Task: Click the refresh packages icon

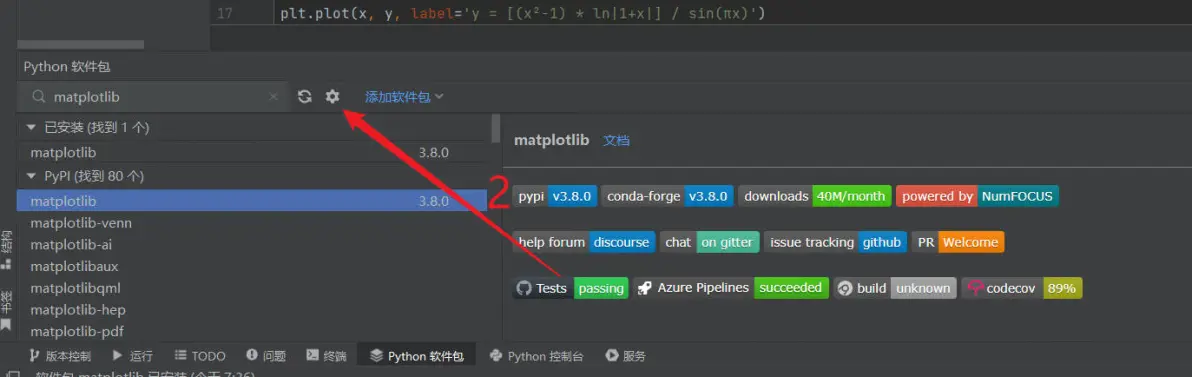Action: pos(305,97)
